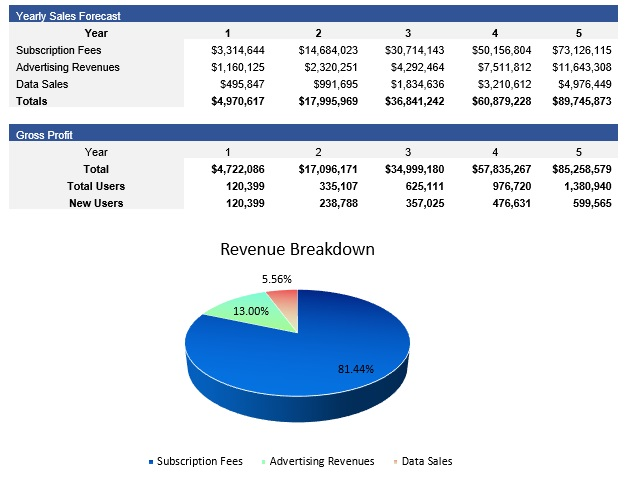Click Total Users value 335,107
630x478 pixels.
tap(338, 186)
